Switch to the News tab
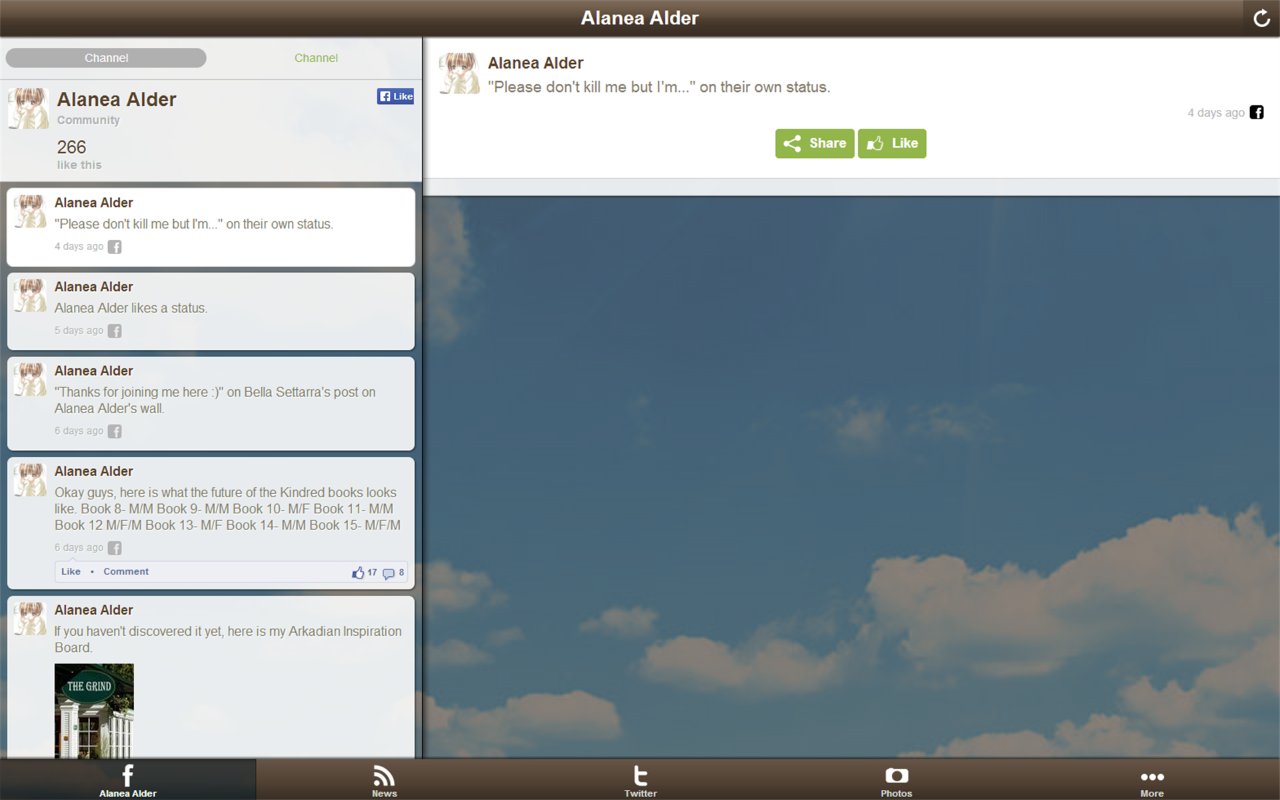The width and height of the screenshot is (1280, 800). point(384,778)
